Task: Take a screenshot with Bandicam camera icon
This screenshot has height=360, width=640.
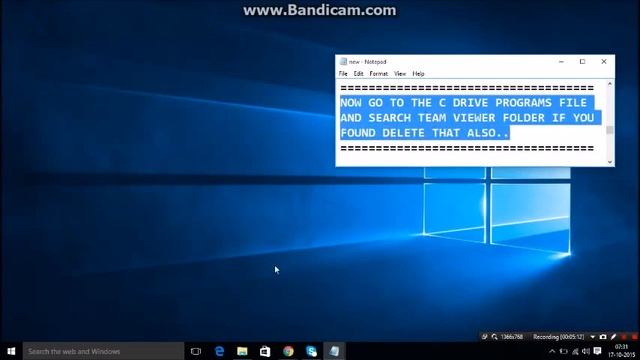Action: point(603,337)
